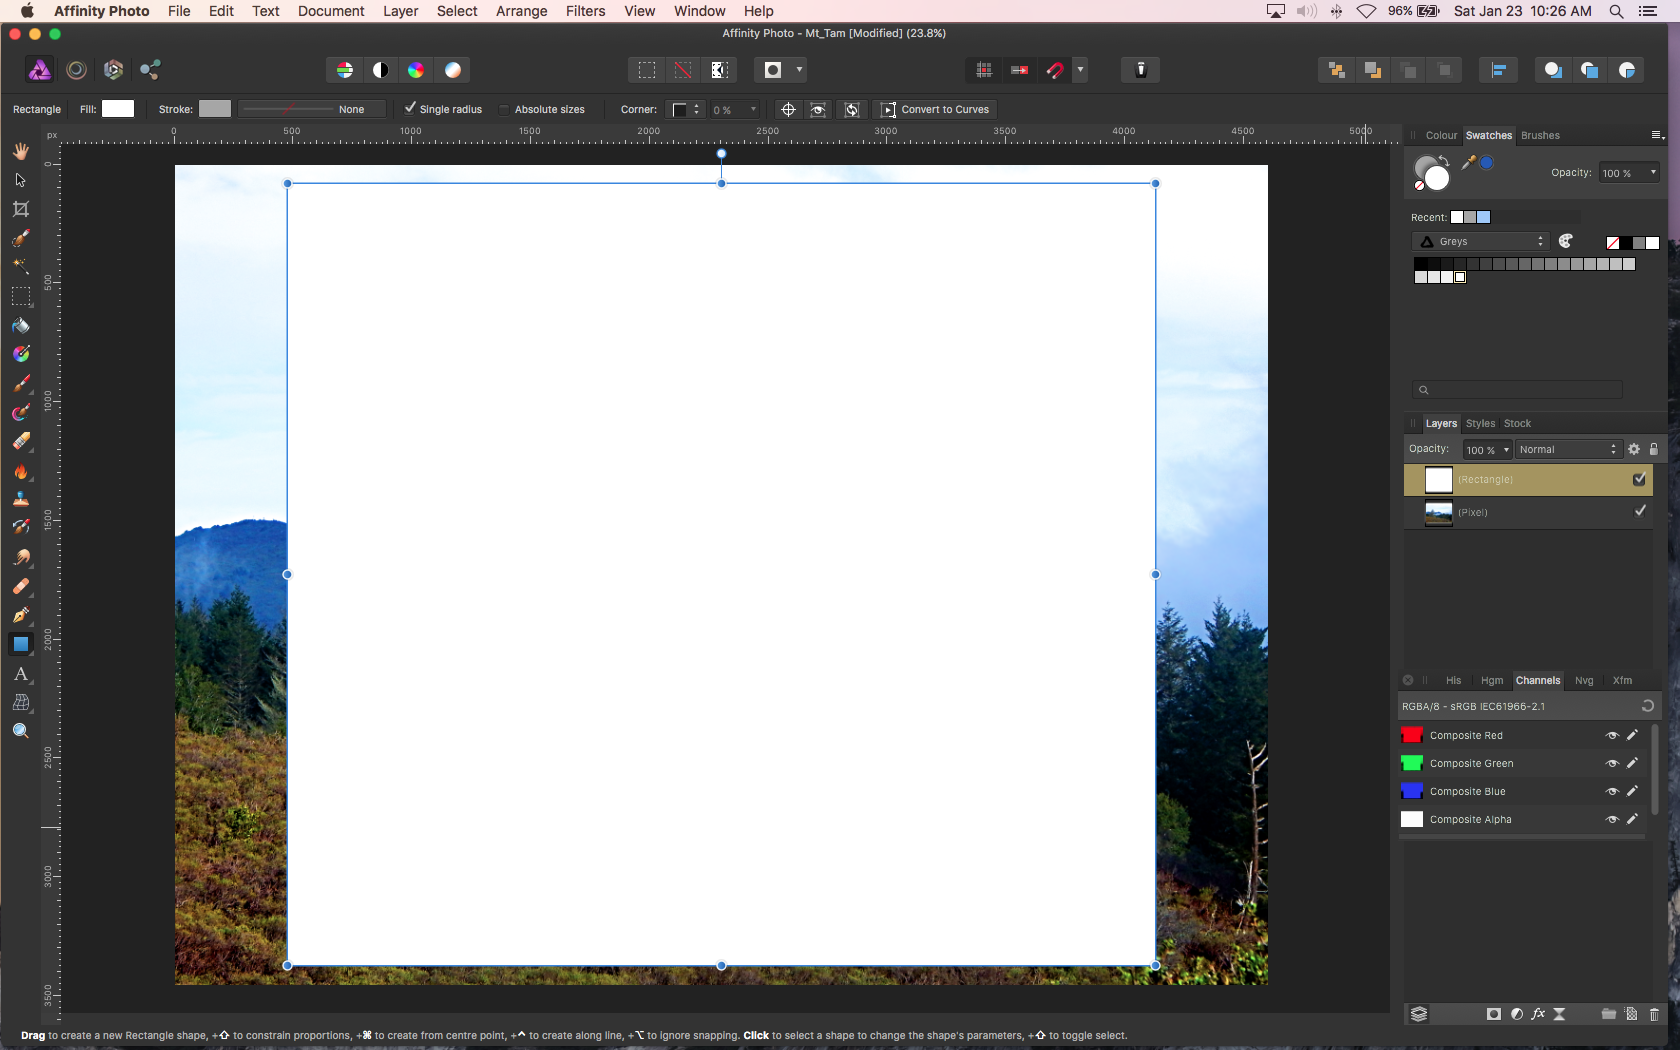Select the View (hand) tool
The height and width of the screenshot is (1050, 1680).
[20, 151]
